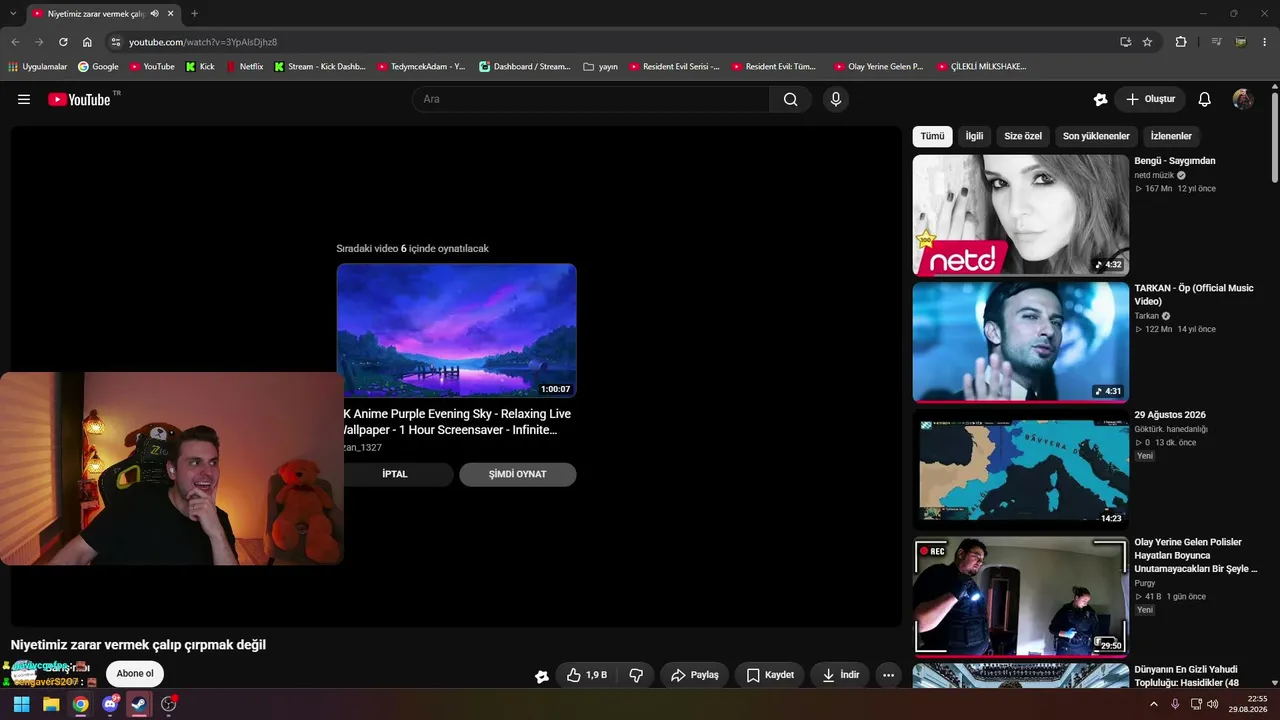Open the Chrome tab search dropdown
This screenshot has width=1280, height=720.
(13, 14)
